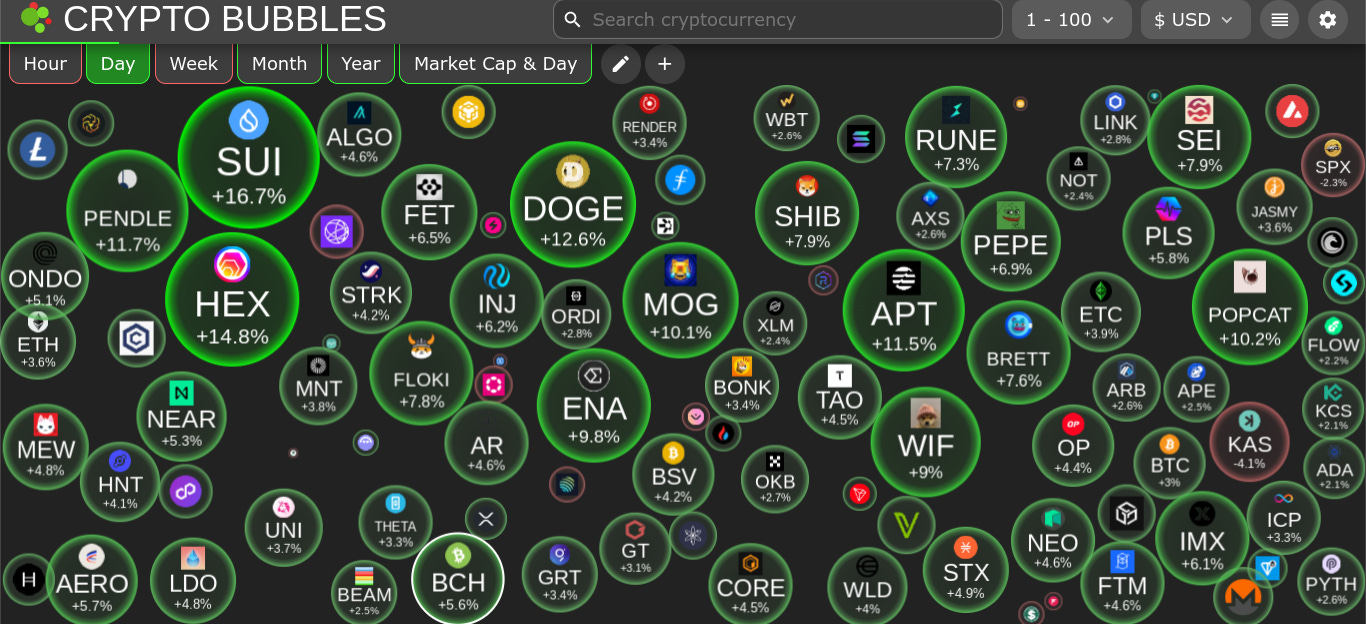1366x624 pixels.
Task: Select the SPX bubble
Action: pos(1333,165)
